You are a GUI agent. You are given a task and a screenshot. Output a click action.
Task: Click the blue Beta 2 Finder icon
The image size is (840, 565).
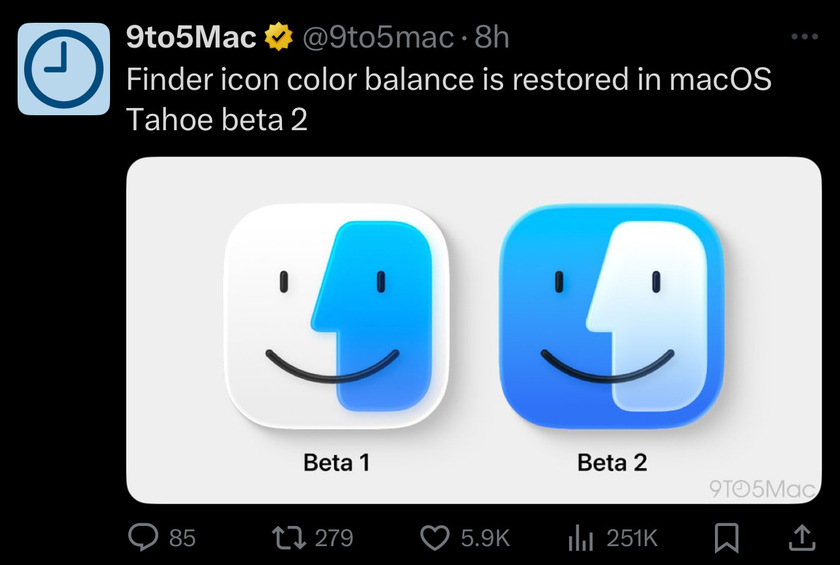[611, 316]
